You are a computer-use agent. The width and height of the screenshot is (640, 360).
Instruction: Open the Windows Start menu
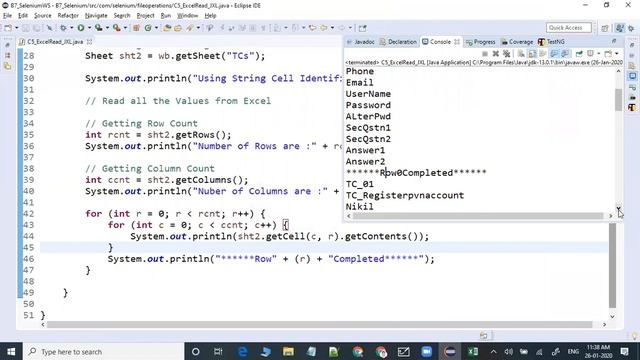click(x=11, y=351)
